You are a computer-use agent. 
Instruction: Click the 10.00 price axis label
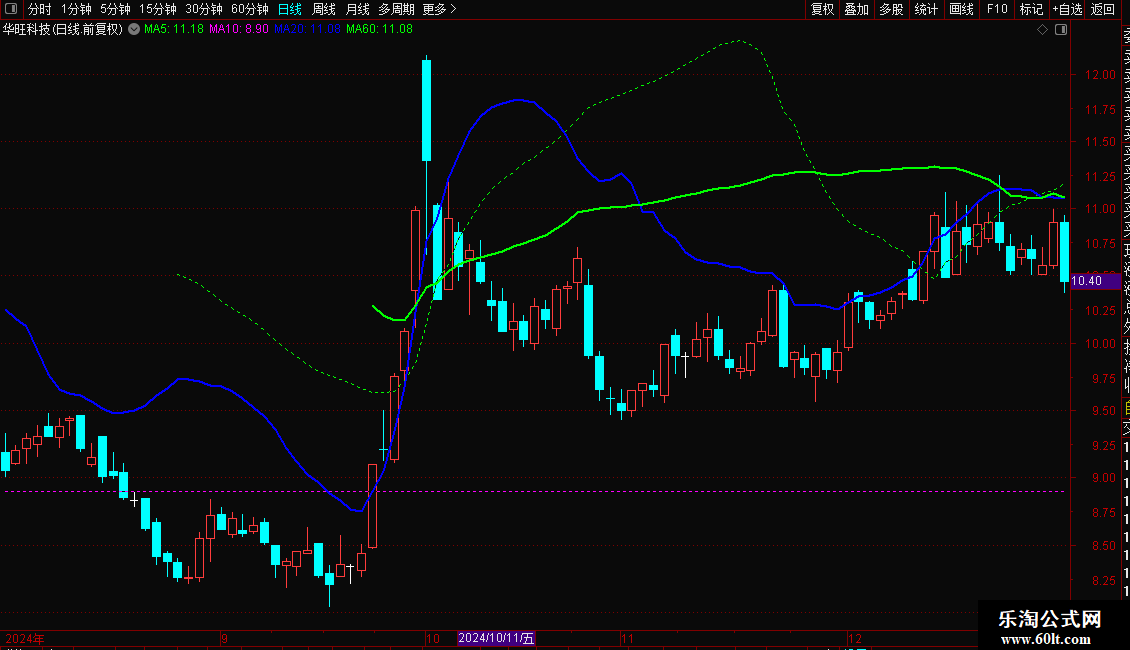click(x=1100, y=344)
